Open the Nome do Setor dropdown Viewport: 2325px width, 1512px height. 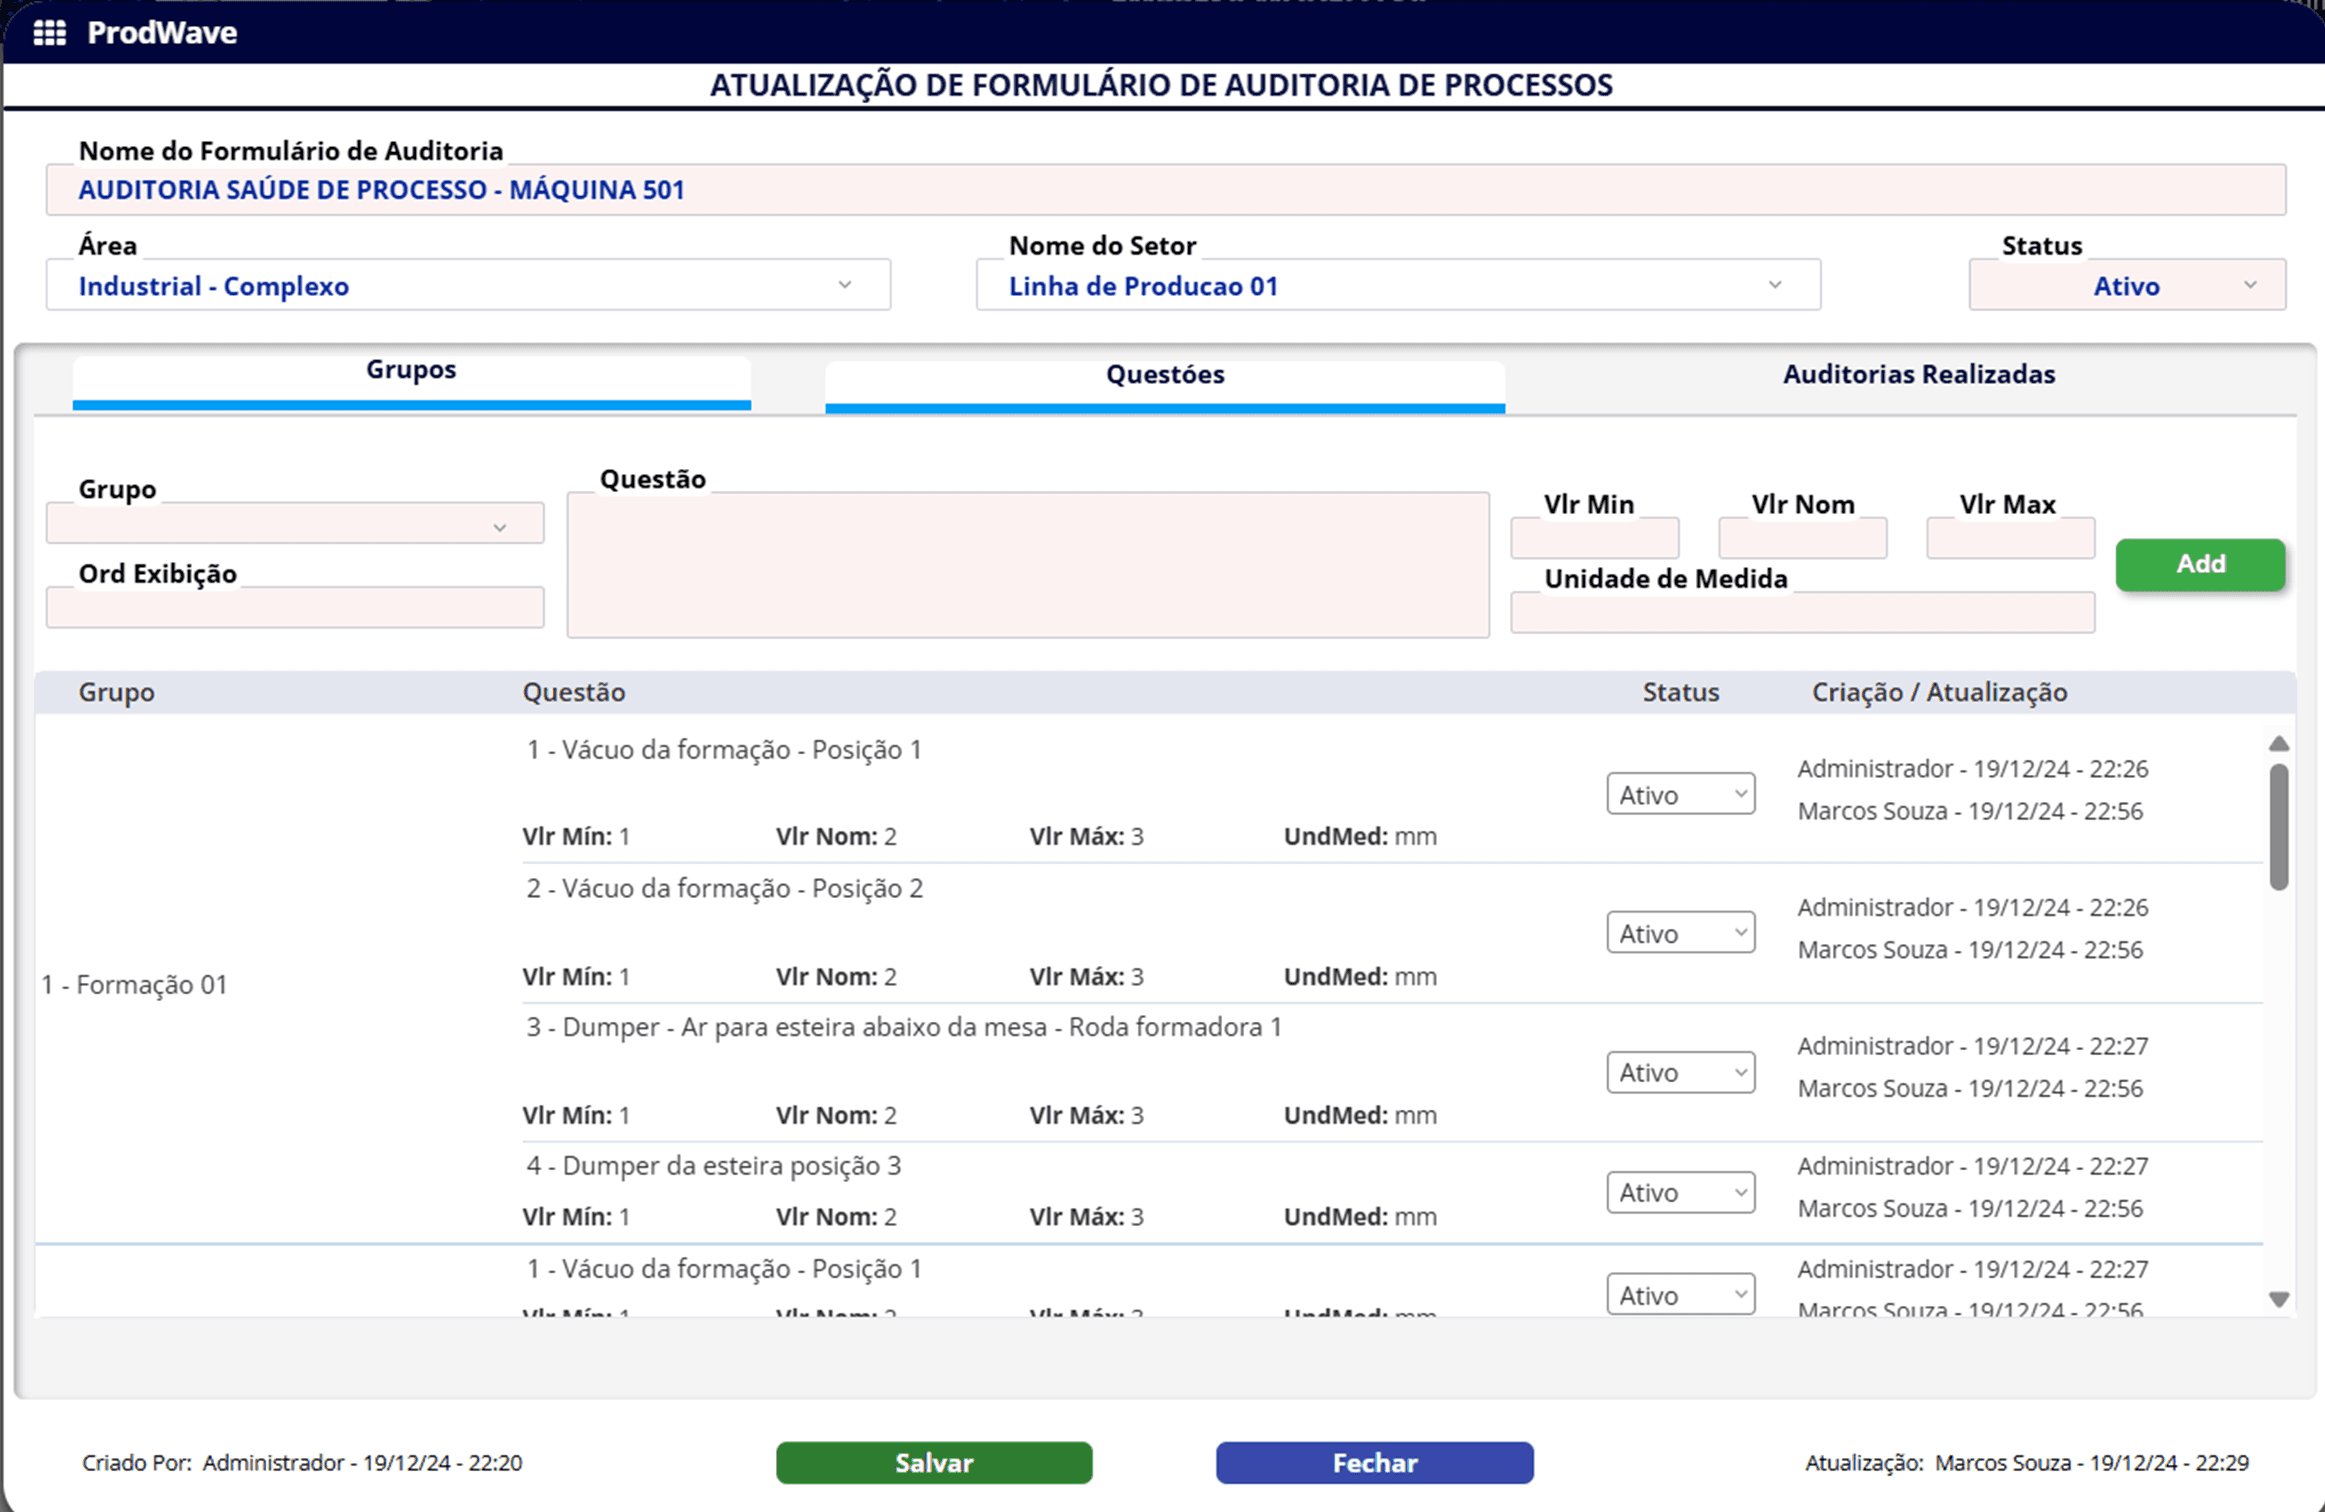tap(1397, 286)
